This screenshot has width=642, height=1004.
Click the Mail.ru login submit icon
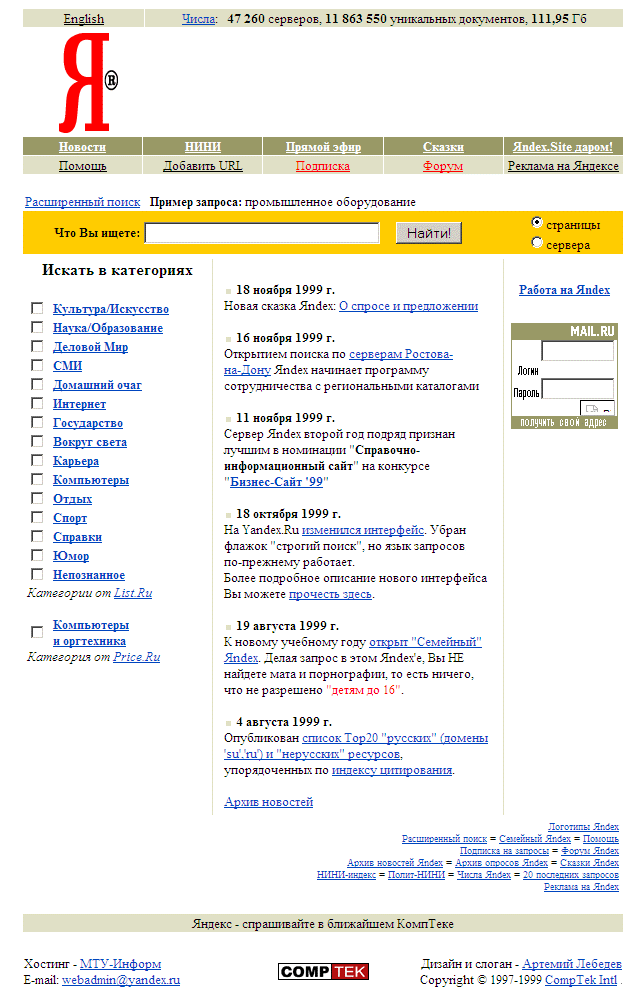[x=597, y=409]
